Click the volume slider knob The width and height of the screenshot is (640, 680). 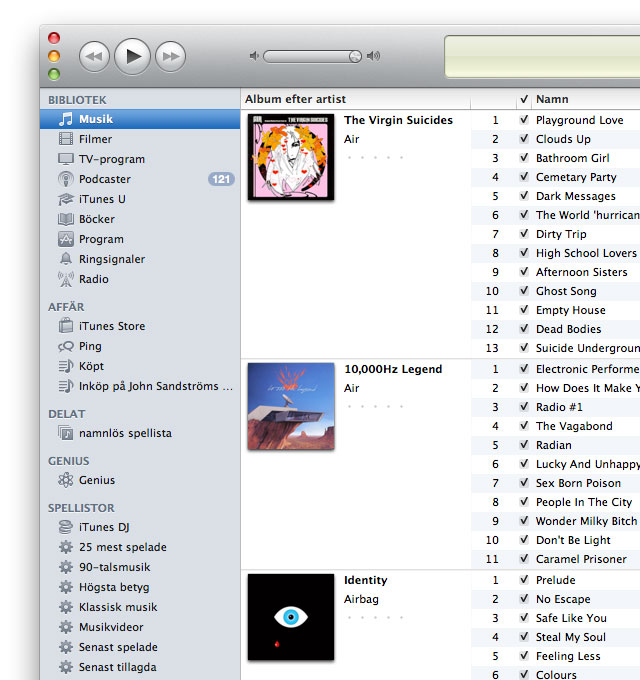click(x=355, y=56)
